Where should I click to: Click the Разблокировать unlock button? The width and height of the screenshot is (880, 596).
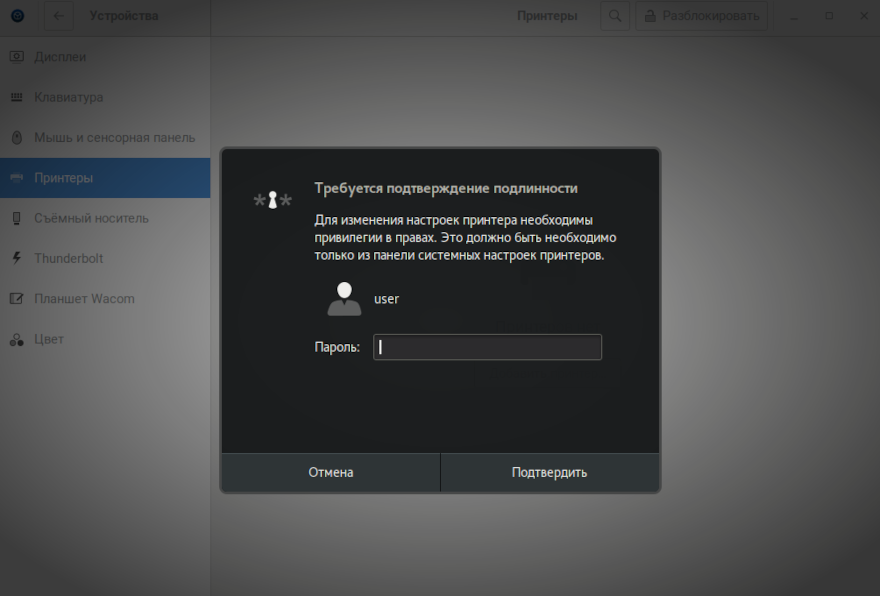pyautogui.click(x=701, y=16)
